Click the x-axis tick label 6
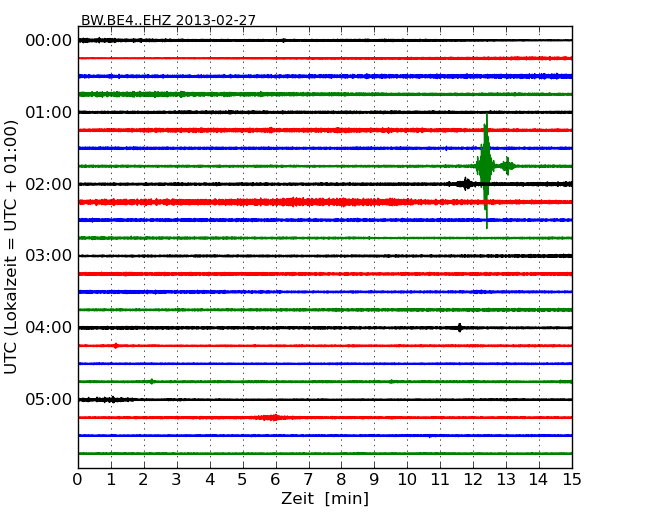Image resolution: width=650 pixels, height=520 pixels. click(275, 480)
